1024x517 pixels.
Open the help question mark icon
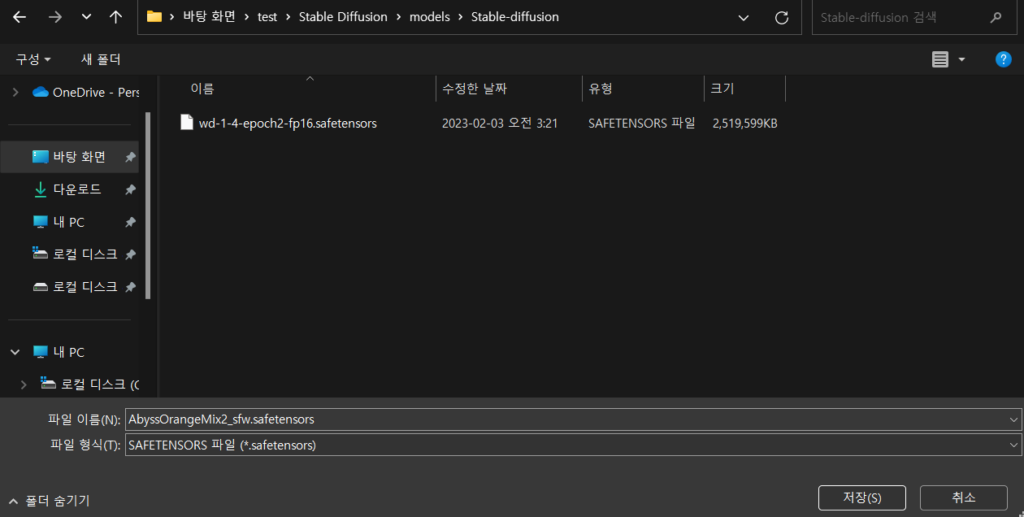1003,60
